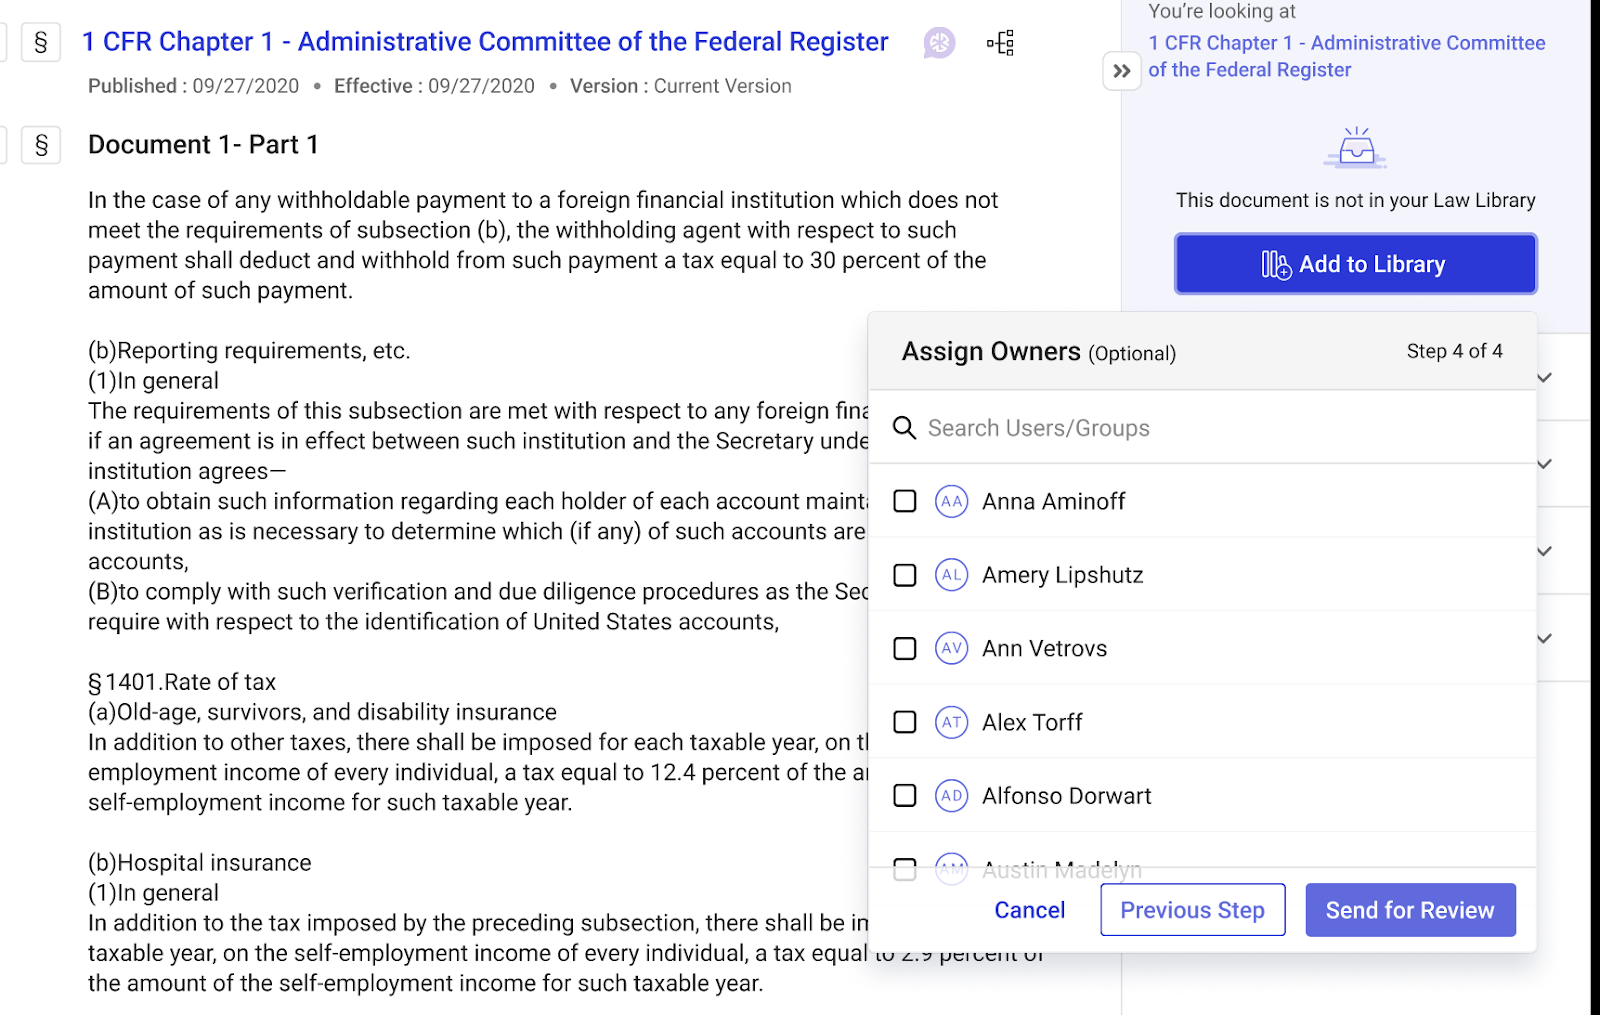The width and height of the screenshot is (1600, 1015).
Task: Click the section symbol icon beside Document 1- Part 1
Action: pos(41,146)
